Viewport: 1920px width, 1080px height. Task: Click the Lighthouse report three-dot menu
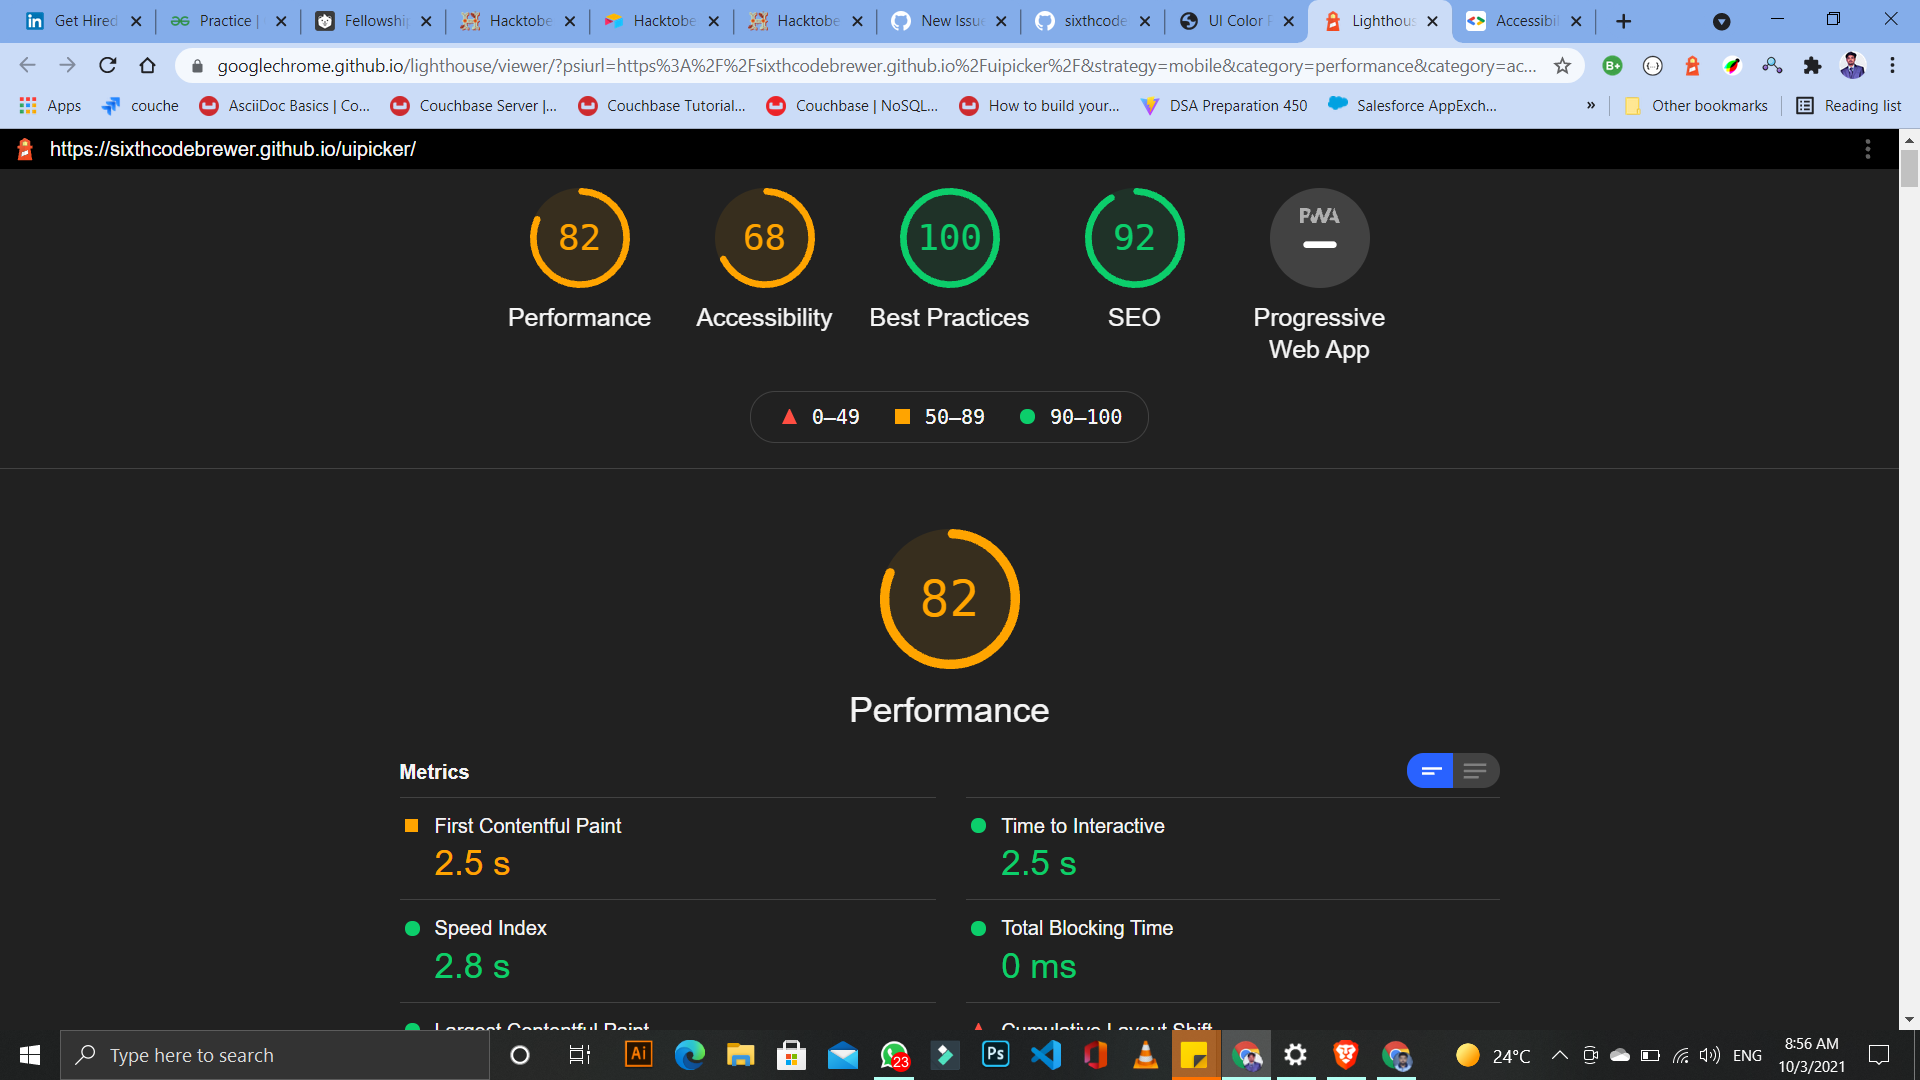(1867, 149)
